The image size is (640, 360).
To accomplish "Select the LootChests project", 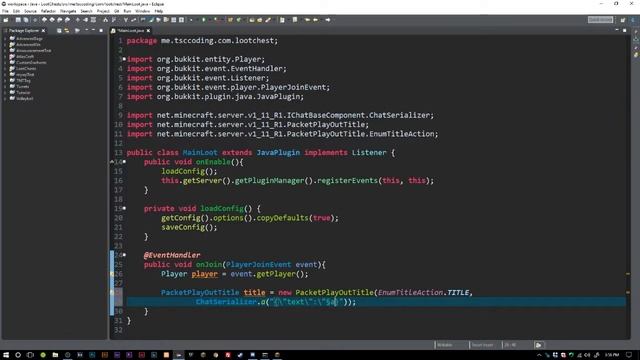I will [26, 69].
